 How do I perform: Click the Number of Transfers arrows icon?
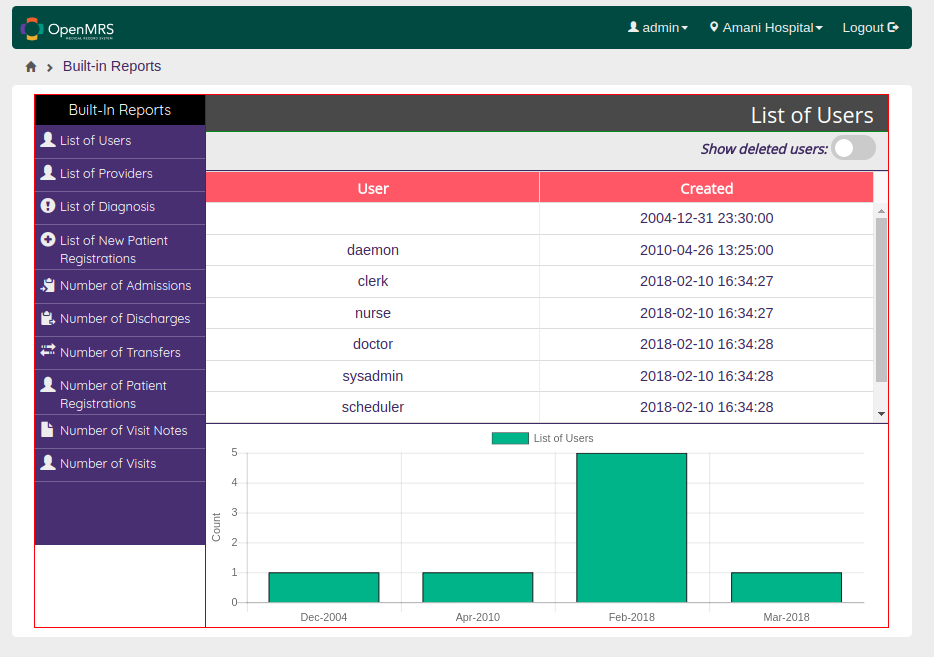tap(48, 350)
